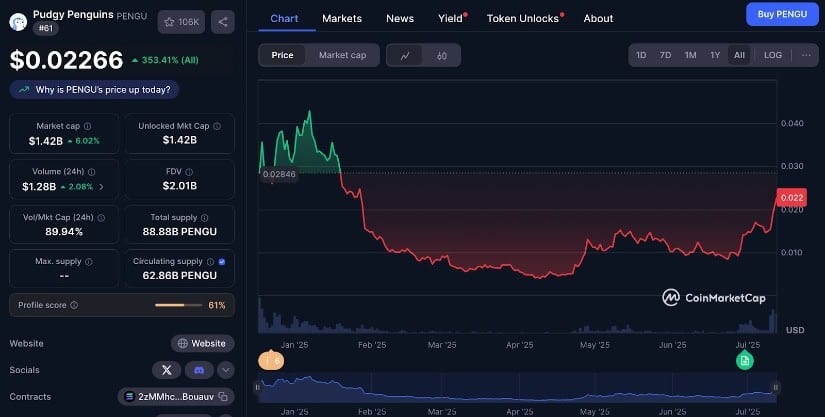
Task: Copy the contract address with copy icon
Action: click(x=223, y=397)
